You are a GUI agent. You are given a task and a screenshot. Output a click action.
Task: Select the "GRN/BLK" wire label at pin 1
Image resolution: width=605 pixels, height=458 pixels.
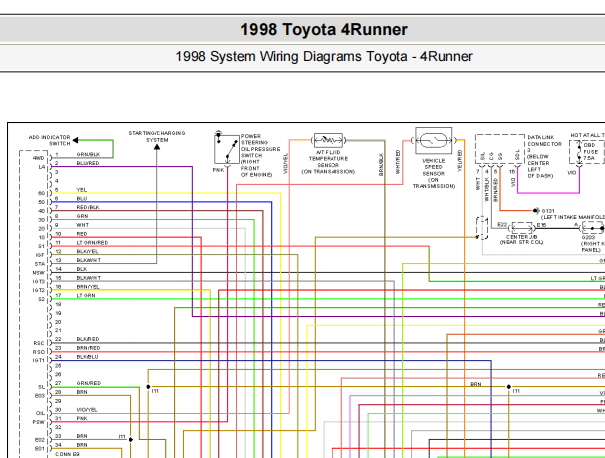(x=88, y=154)
